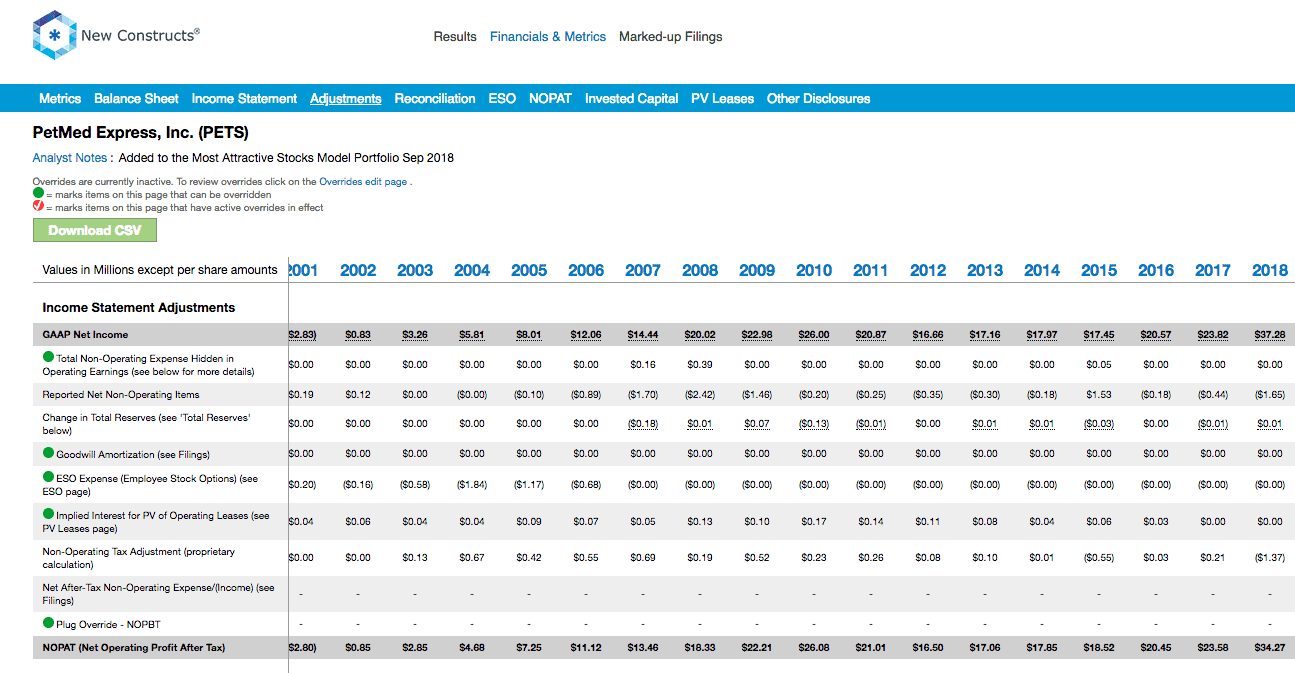Click green override dot beside Goodwill Amortization
Image resolution: width=1295 pixels, height=673 pixels.
tap(48, 453)
